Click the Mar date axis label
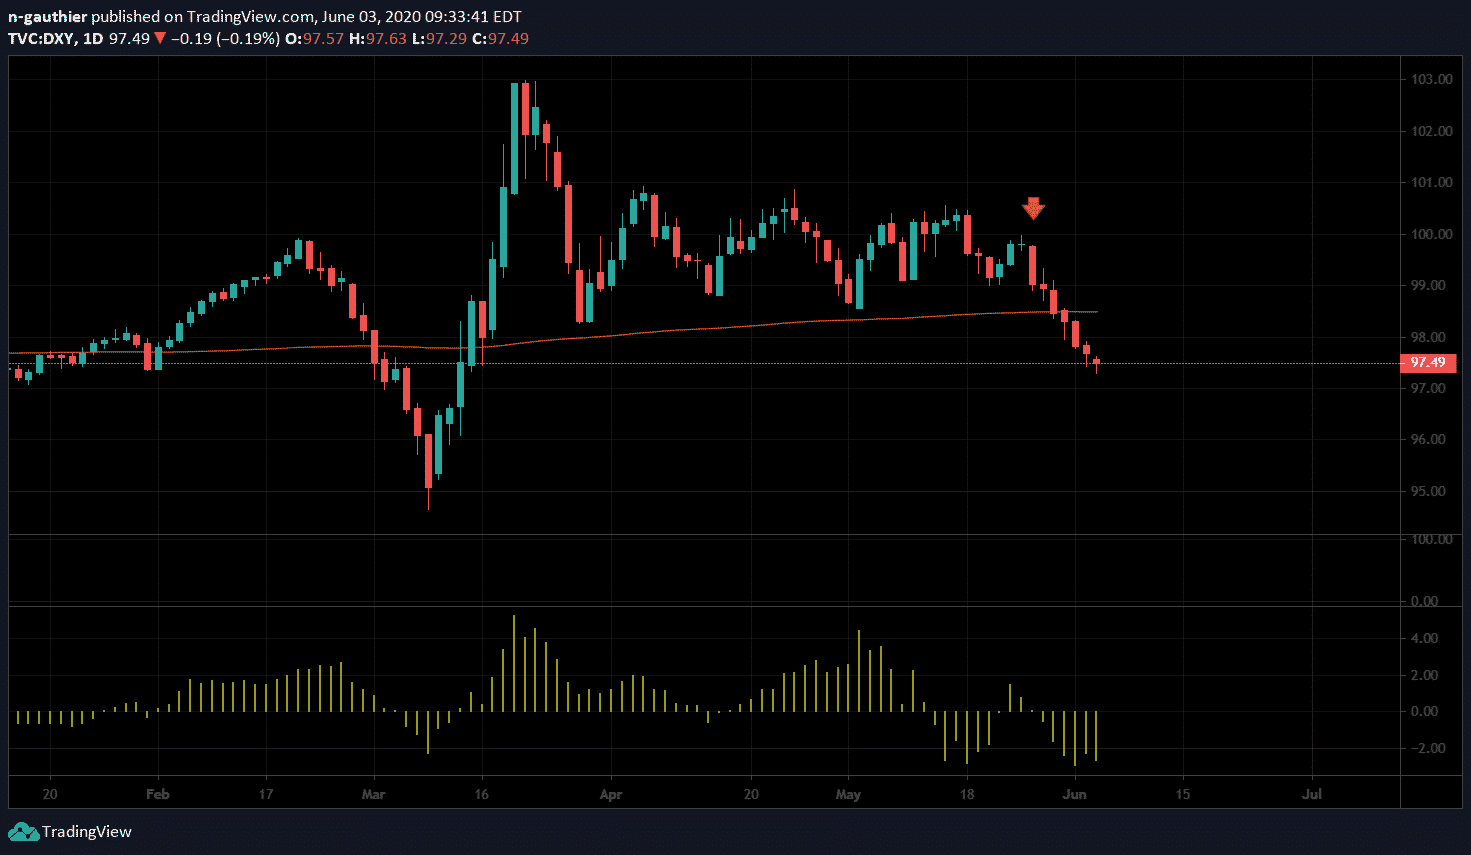This screenshot has width=1471, height=855. click(x=373, y=795)
